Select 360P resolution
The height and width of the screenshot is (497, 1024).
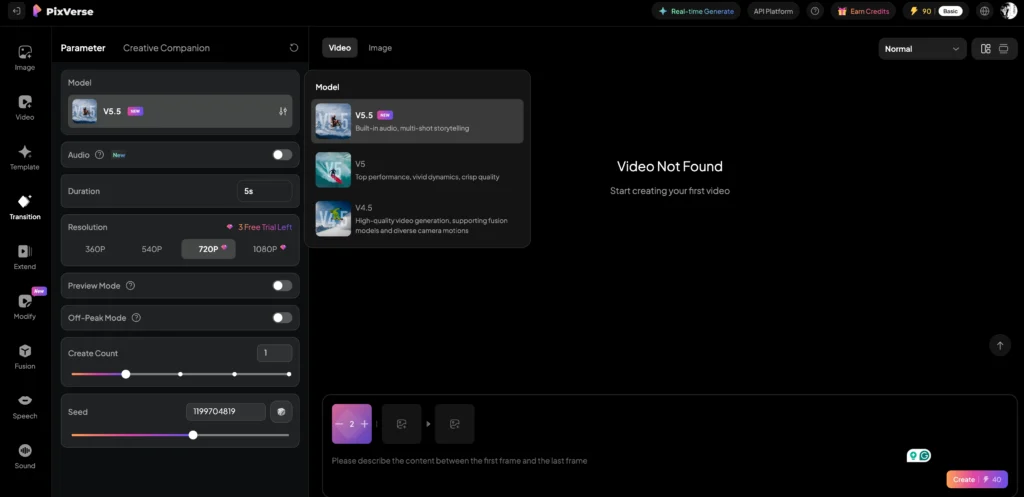coord(95,249)
